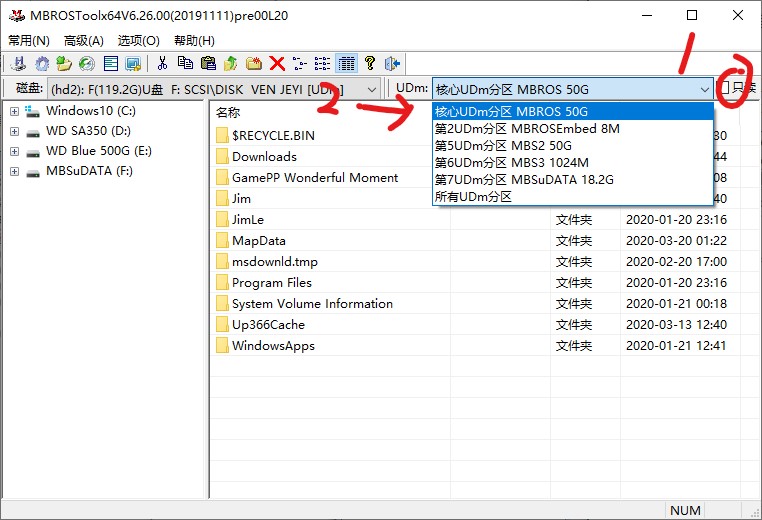762x520 pixels.
Task: Click the exit door toolbar icon
Action: [x=392, y=63]
